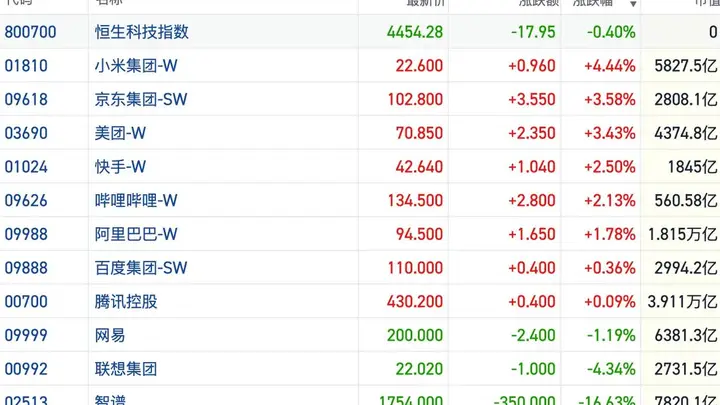Select stock code 09888

click(x=26, y=268)
